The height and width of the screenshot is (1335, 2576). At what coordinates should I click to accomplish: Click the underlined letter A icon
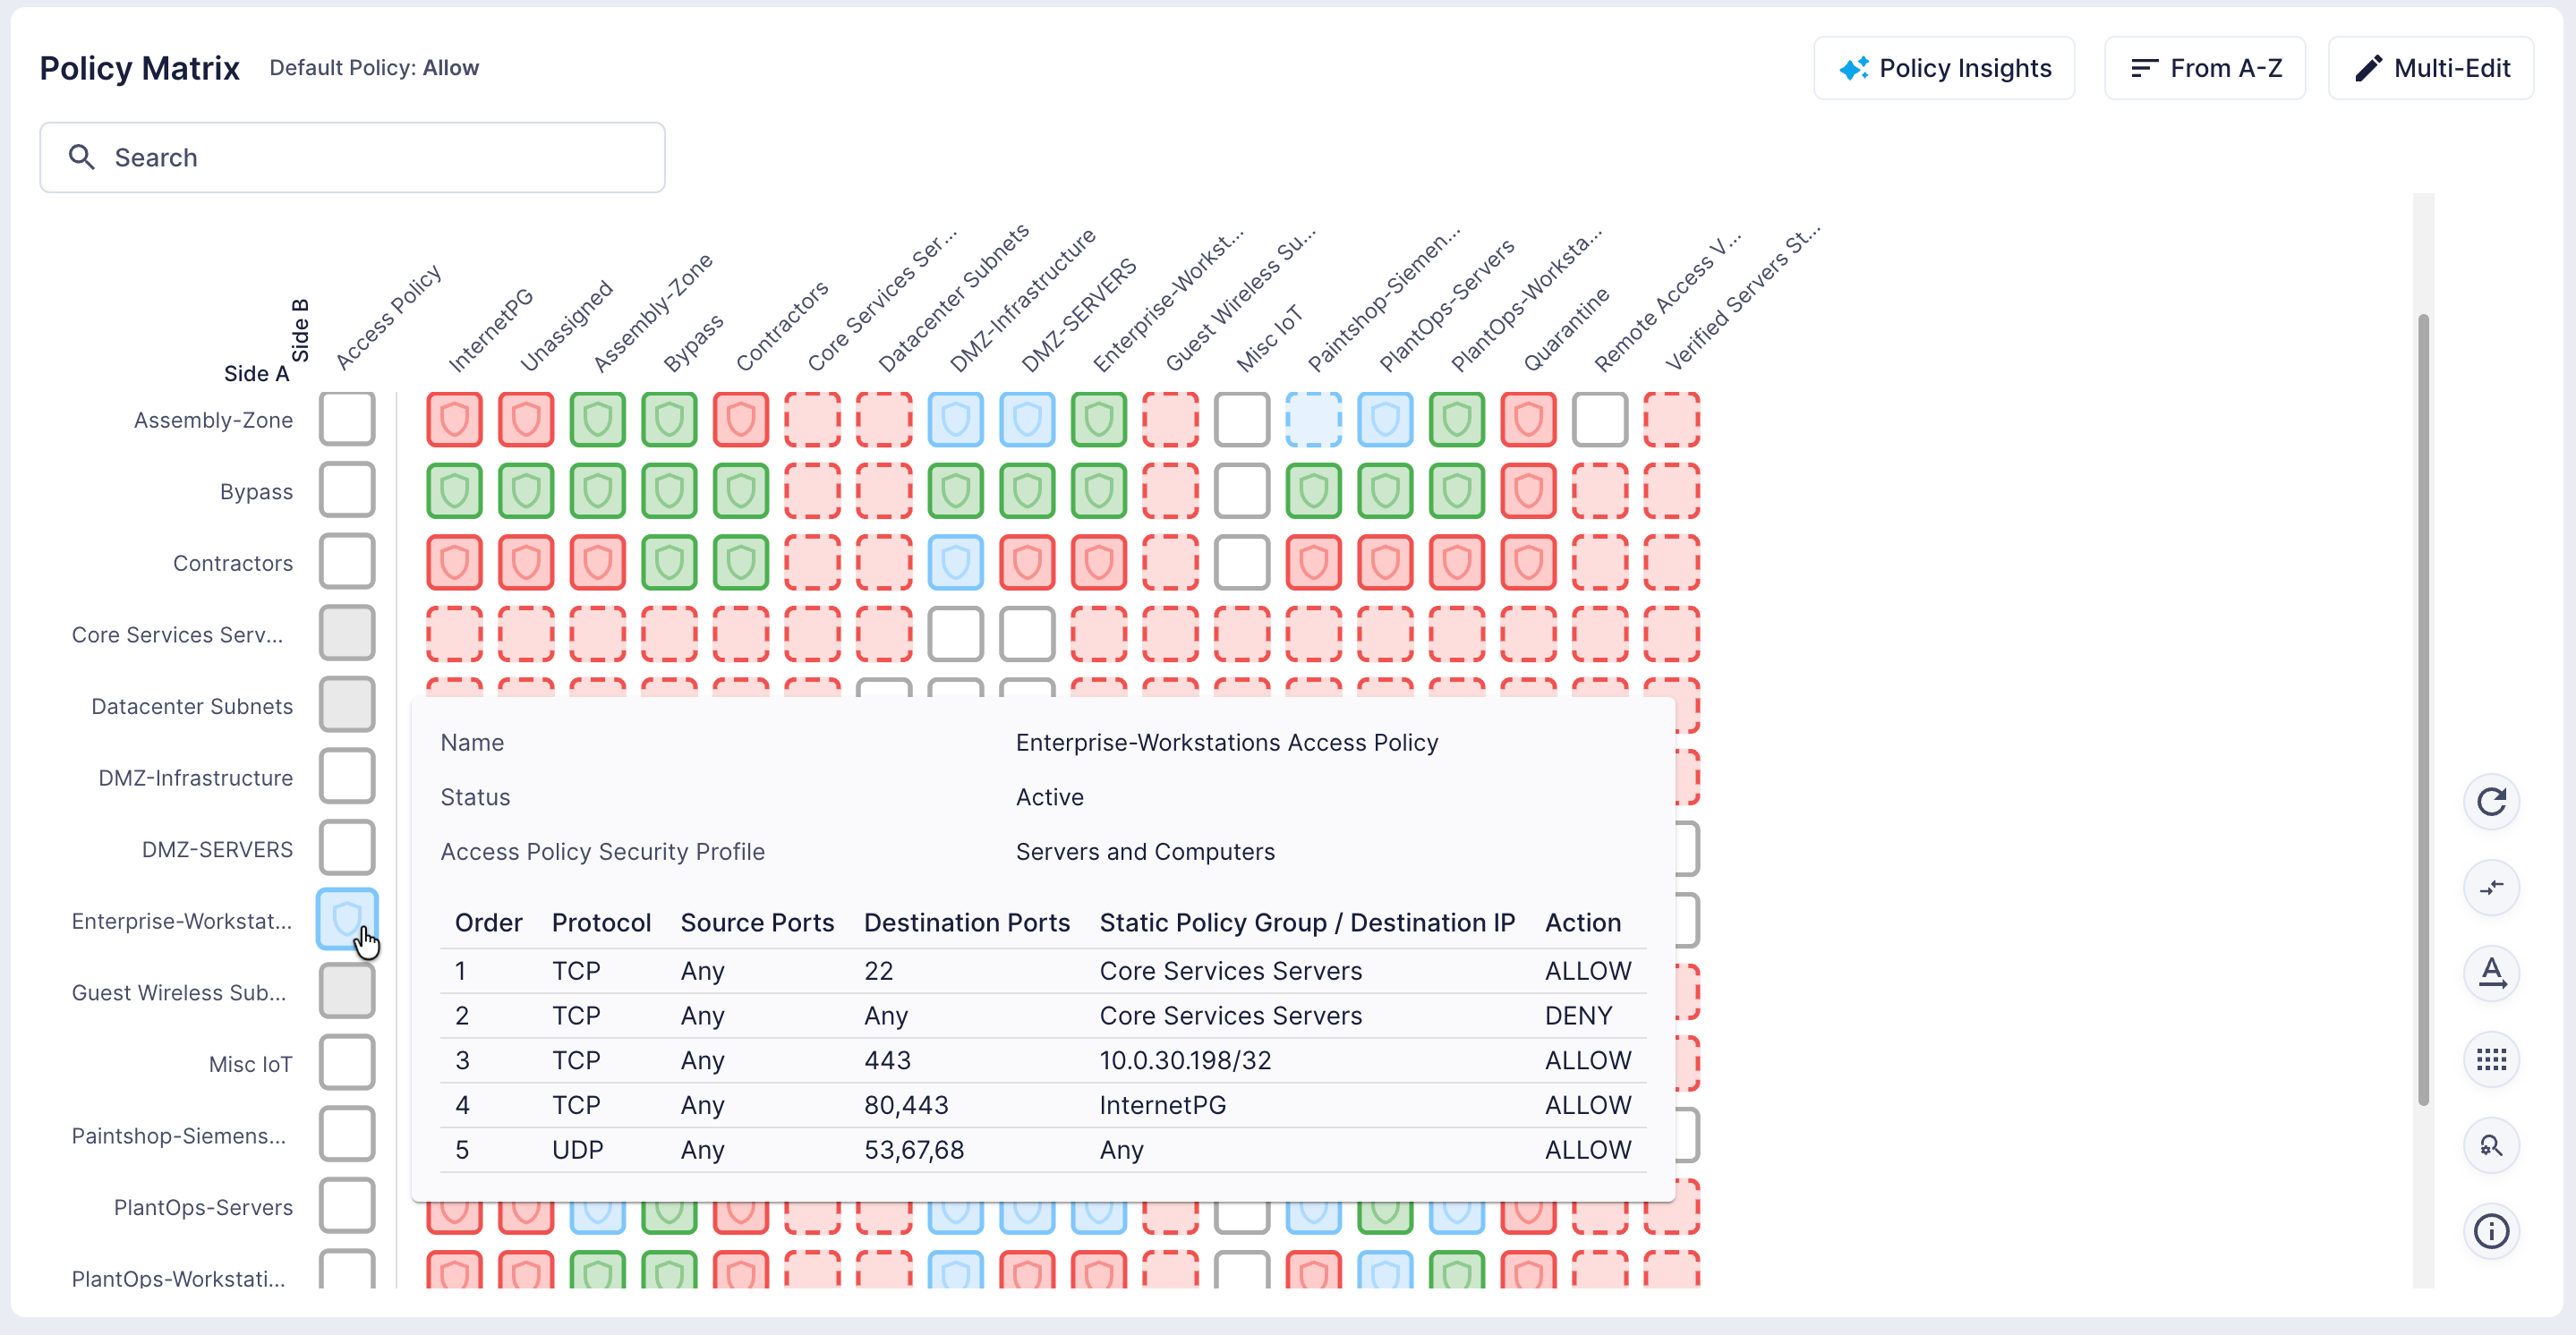coord(2491,973)
